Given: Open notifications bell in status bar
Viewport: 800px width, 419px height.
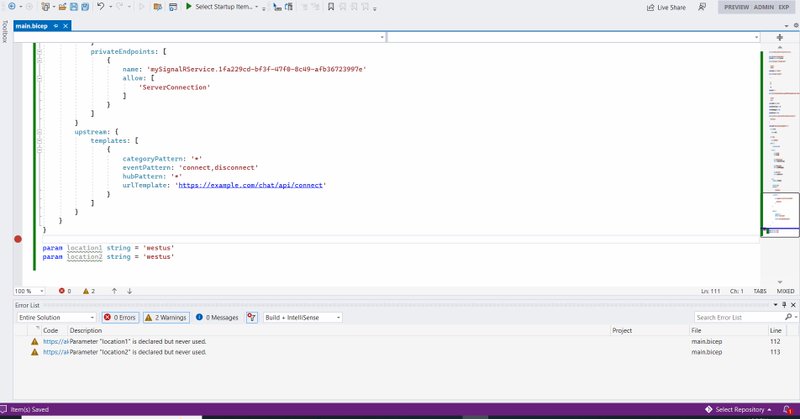Looking at the screenshot, I should 787,409.
